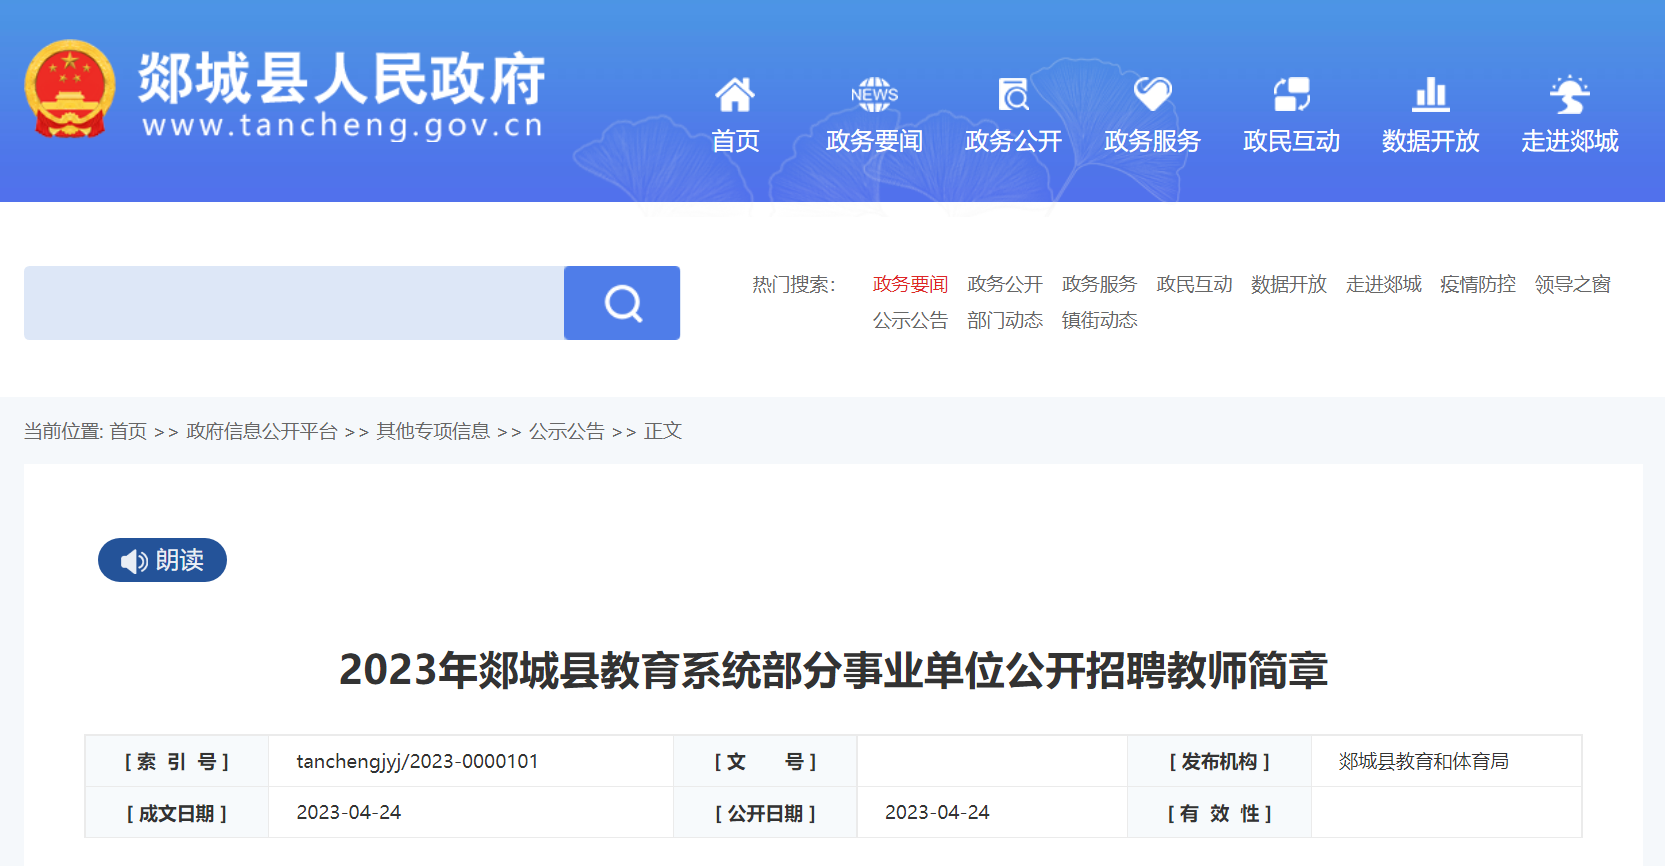Screen dimensions: 1665x866
Task: Click into the search input field
Action: click(294, 303)
